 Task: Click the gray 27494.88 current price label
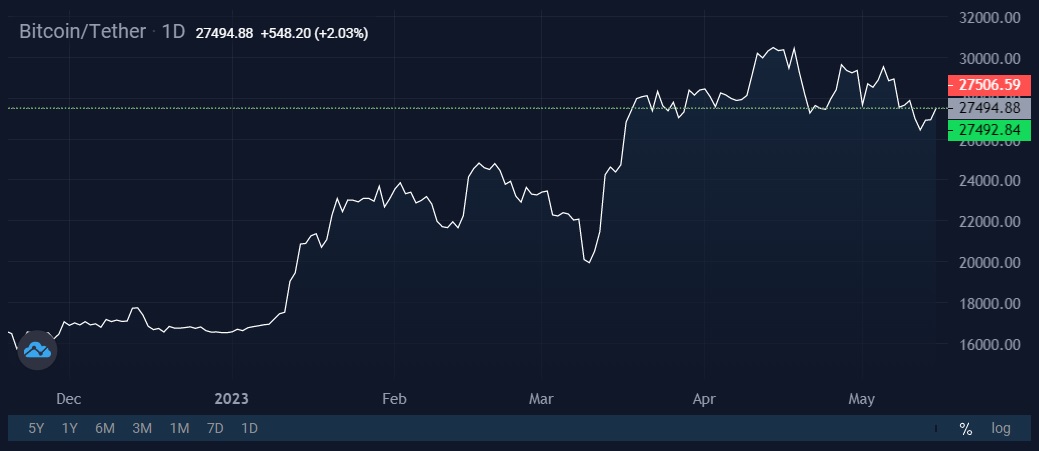989,107
